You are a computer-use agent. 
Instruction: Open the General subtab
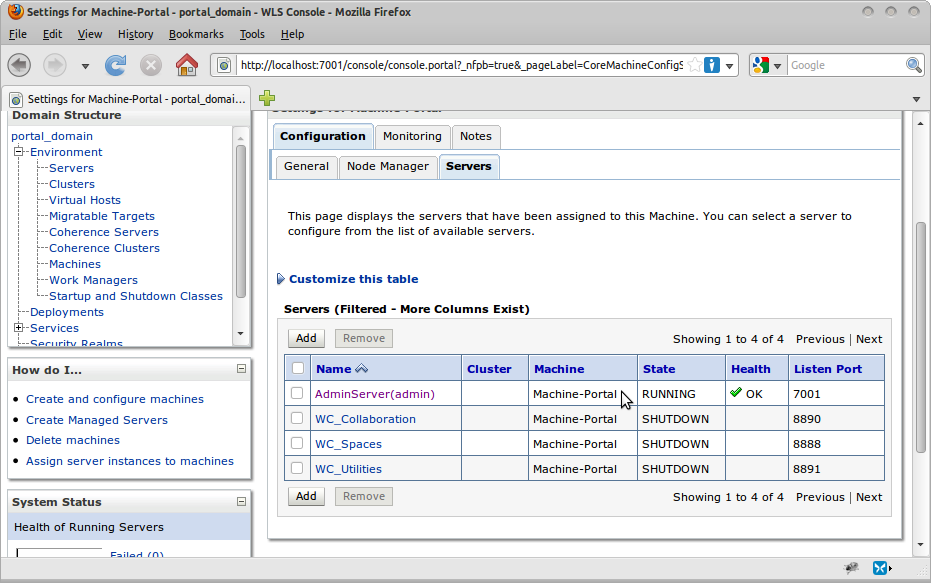306,166
